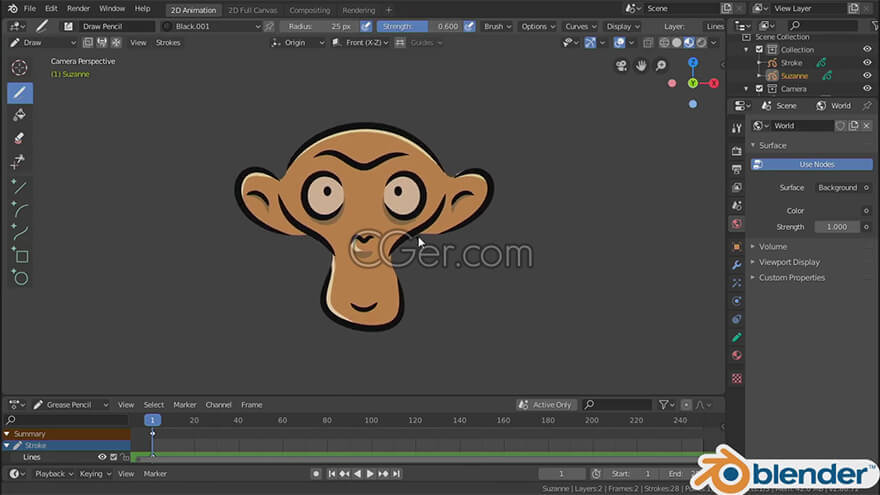Image resolution: width=880 pixels, height=495 pixels.
Task: Select Suzanne in the outliner
Action: (x=794, y=76)
